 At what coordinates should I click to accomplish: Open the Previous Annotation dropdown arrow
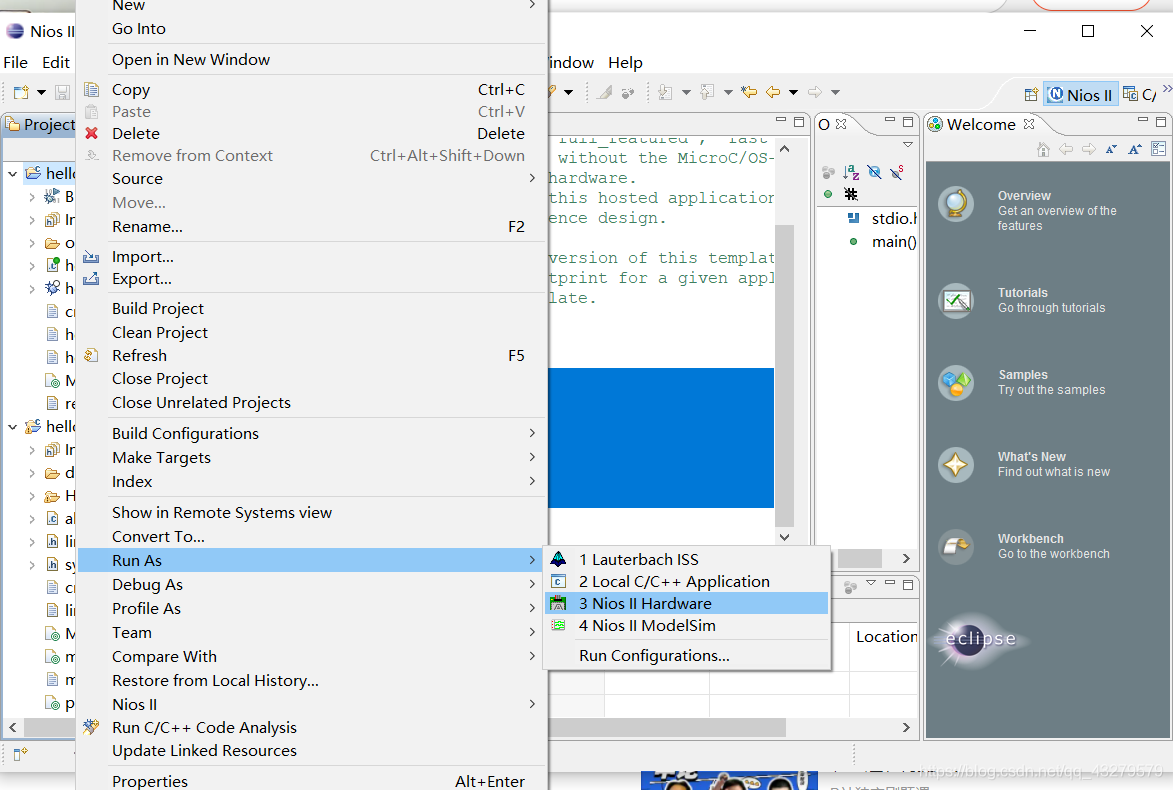[x=728, y=92]
